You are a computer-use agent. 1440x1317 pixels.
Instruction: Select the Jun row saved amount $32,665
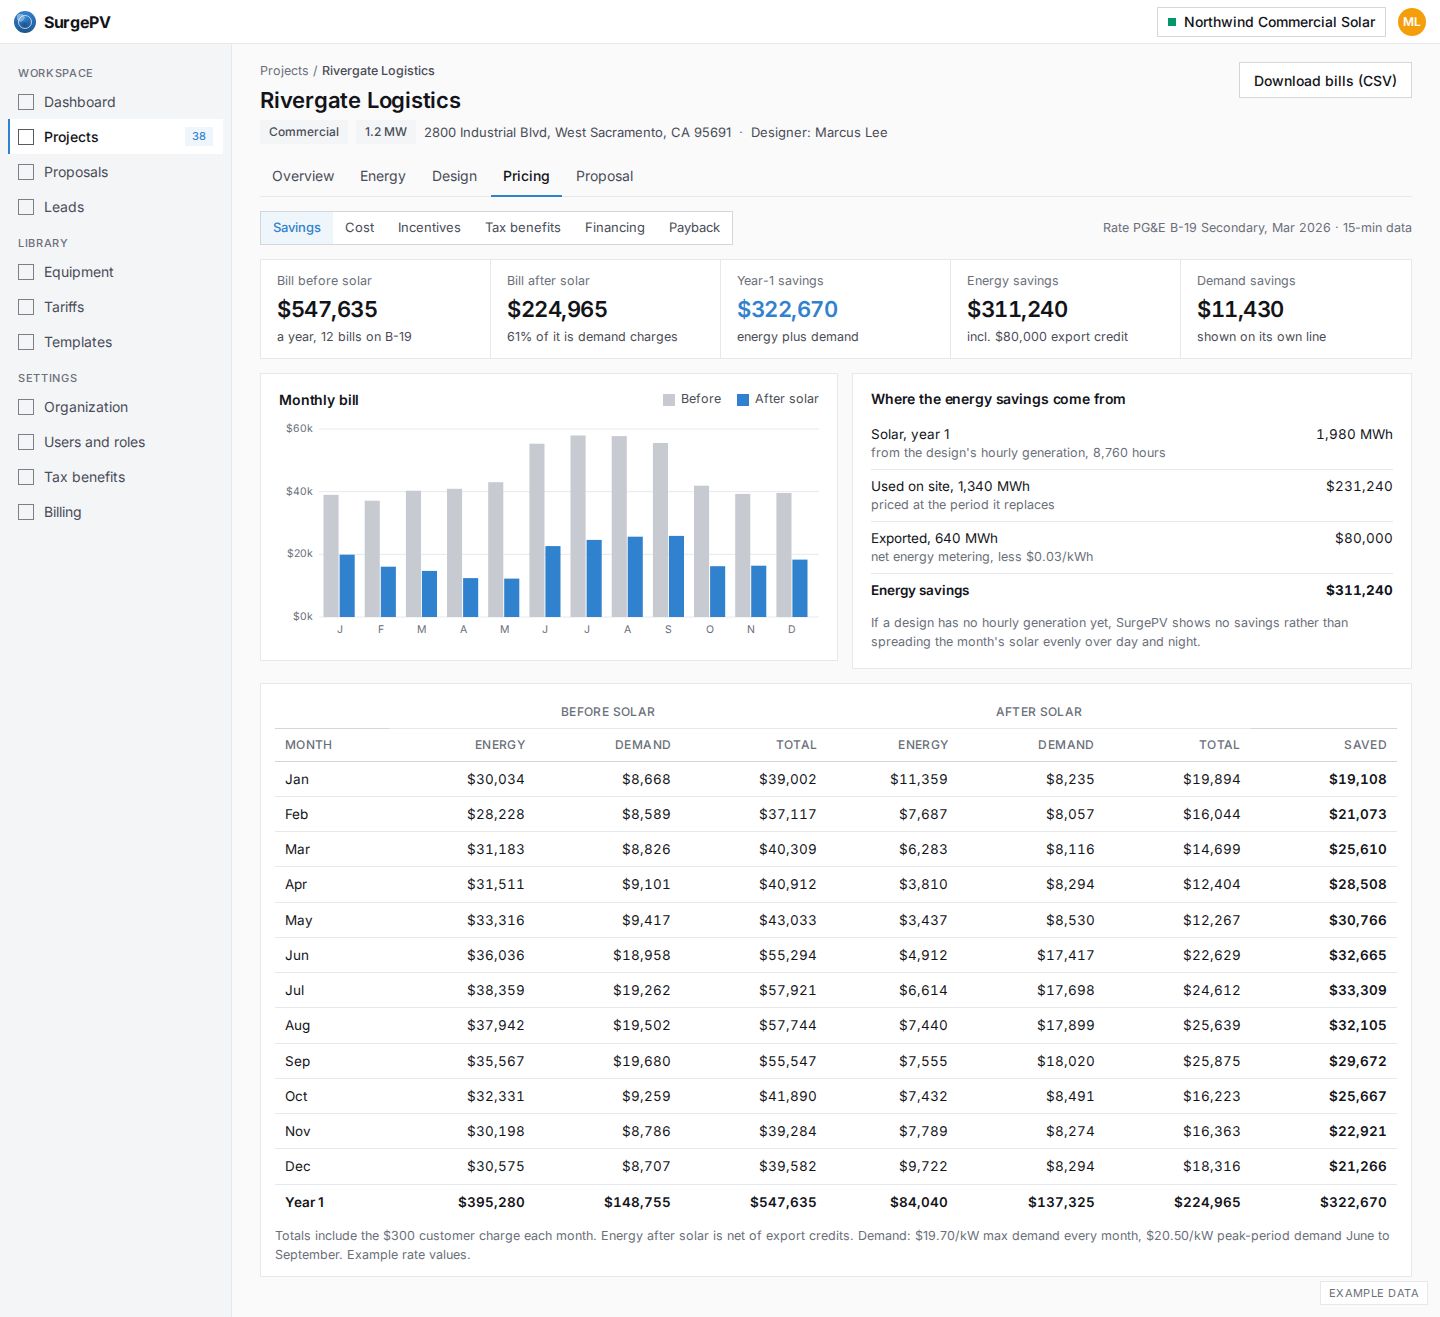tap(1357, 955)
